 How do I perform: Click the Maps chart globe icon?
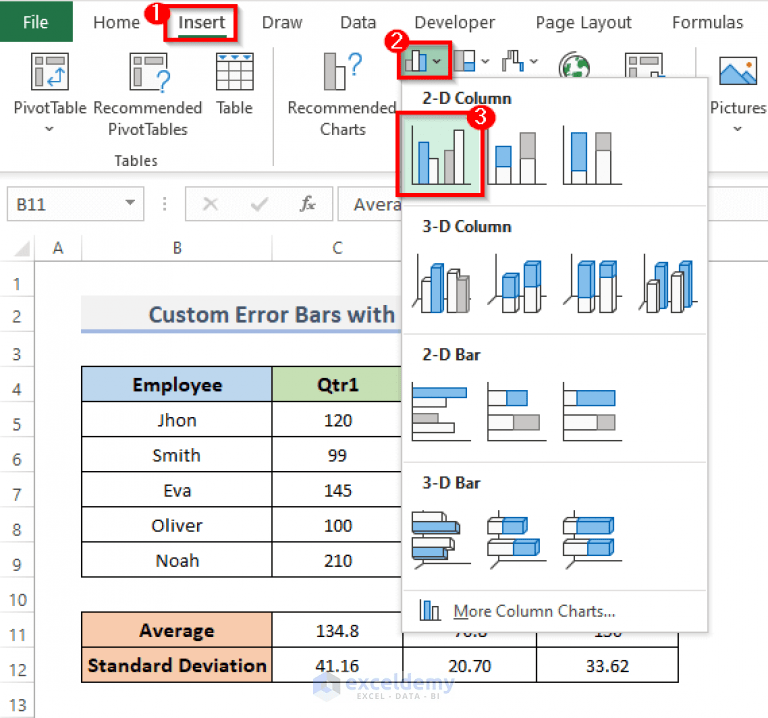click(x=574, y=66)
